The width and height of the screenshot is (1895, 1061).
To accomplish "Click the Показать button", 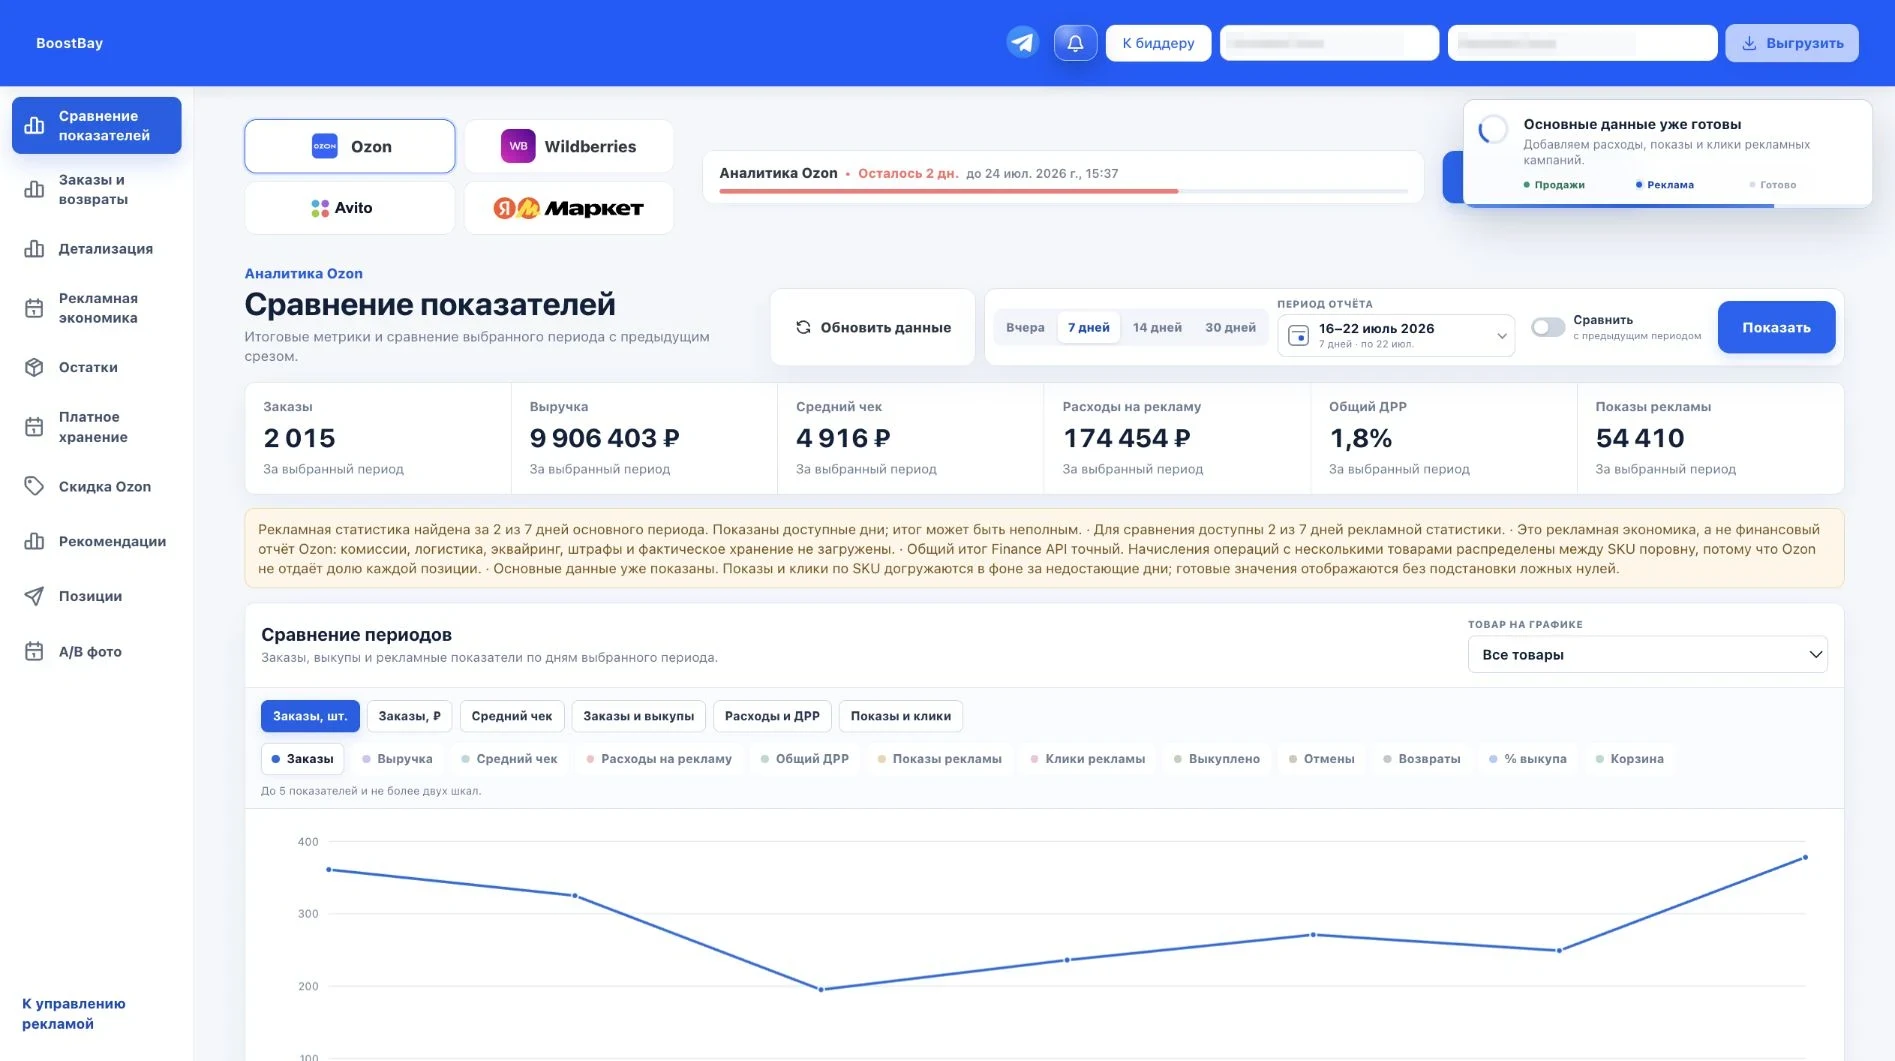I will (1776, 327).
